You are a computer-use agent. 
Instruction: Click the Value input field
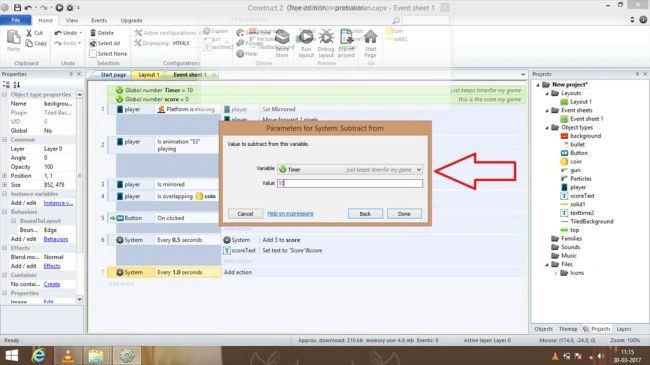coord(350,183)
